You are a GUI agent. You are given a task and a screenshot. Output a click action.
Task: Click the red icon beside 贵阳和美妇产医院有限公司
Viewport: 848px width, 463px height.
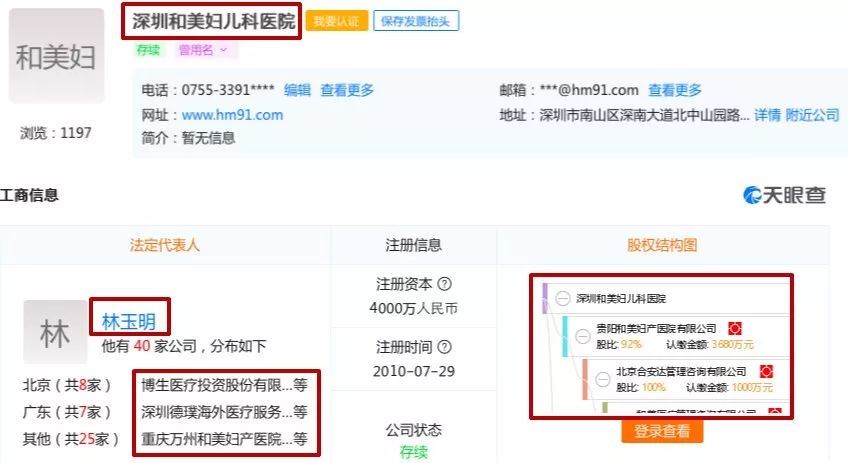(734, 328)
